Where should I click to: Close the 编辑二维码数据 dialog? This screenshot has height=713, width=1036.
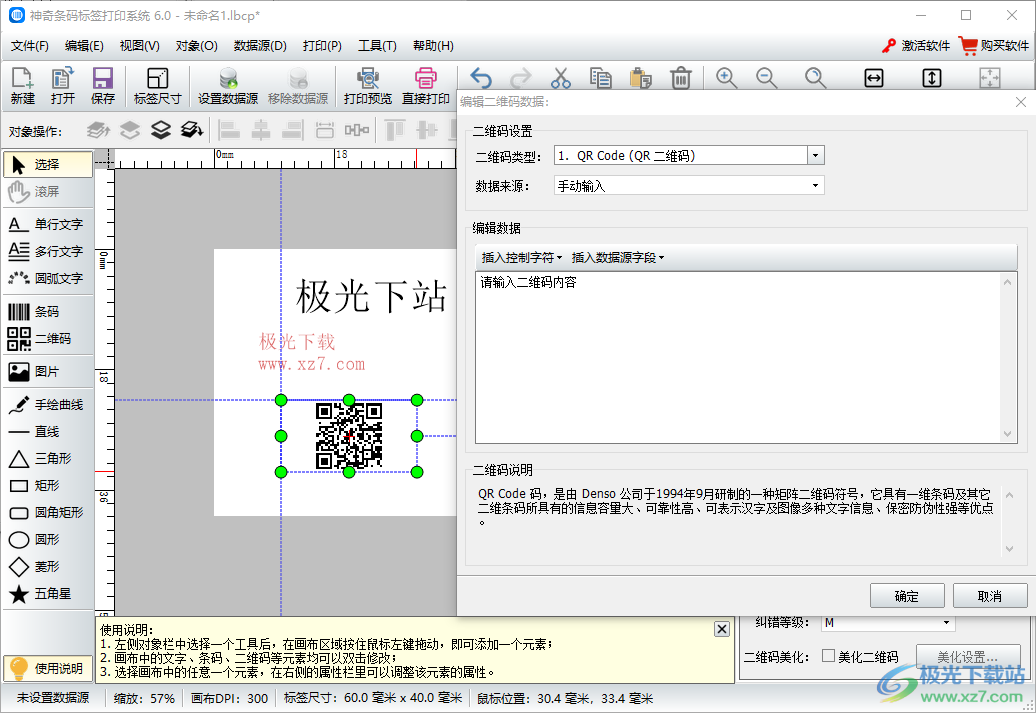(x=1021, y=102)
